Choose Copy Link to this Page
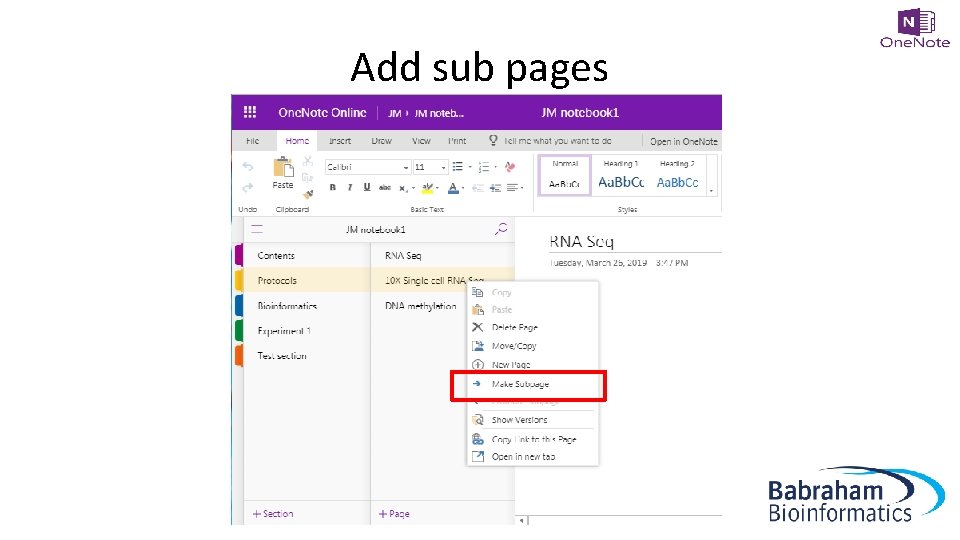The width and height of the screenshot is (960, 540). coord(533,440)
